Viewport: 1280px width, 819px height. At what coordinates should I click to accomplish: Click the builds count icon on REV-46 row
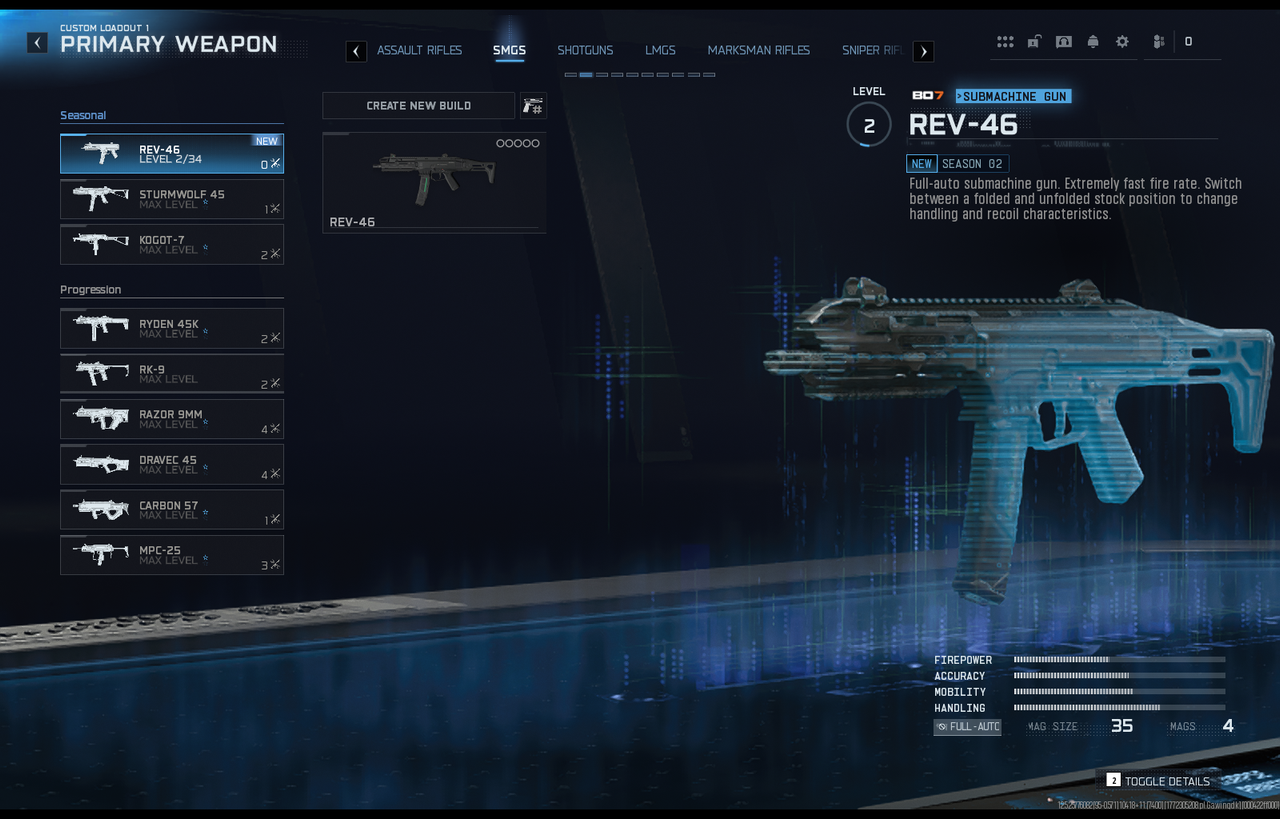tap(275, 164)
